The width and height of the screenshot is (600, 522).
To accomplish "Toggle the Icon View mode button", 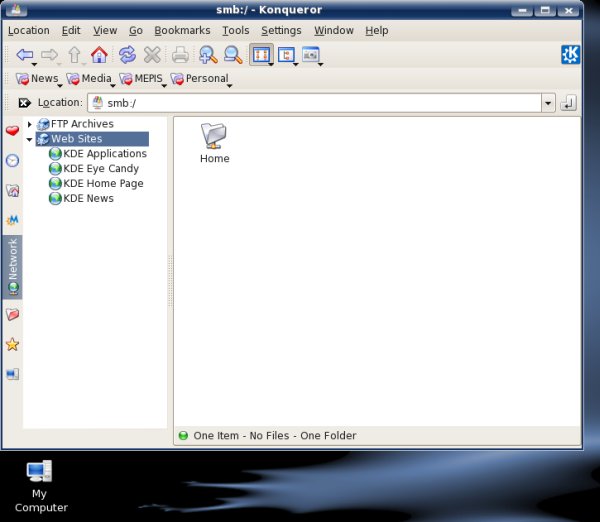I will click(260, 55).
